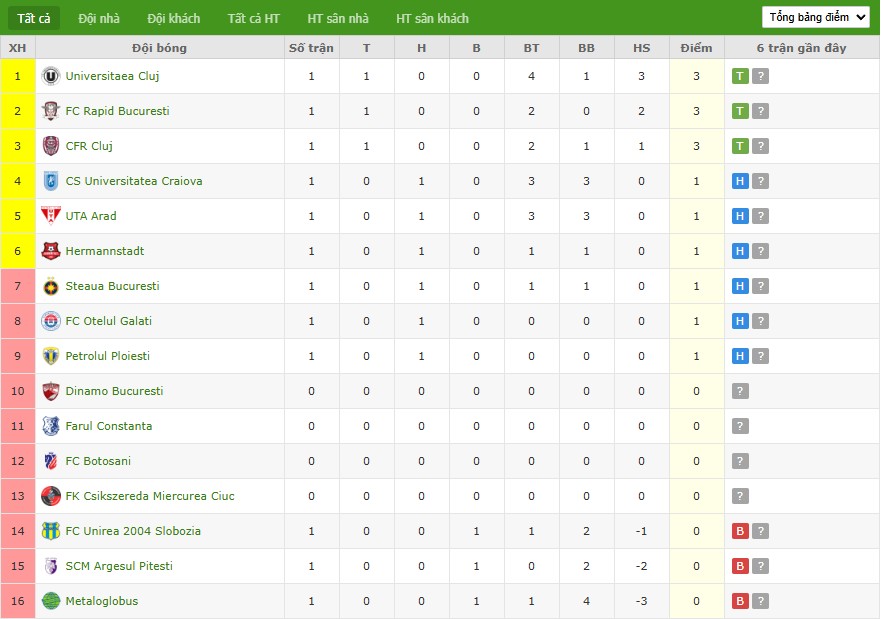The width and height of the screenshot is (882, 619).
Task: Click the CFR Cluj club badge
Action: click(x=51, y=146)
